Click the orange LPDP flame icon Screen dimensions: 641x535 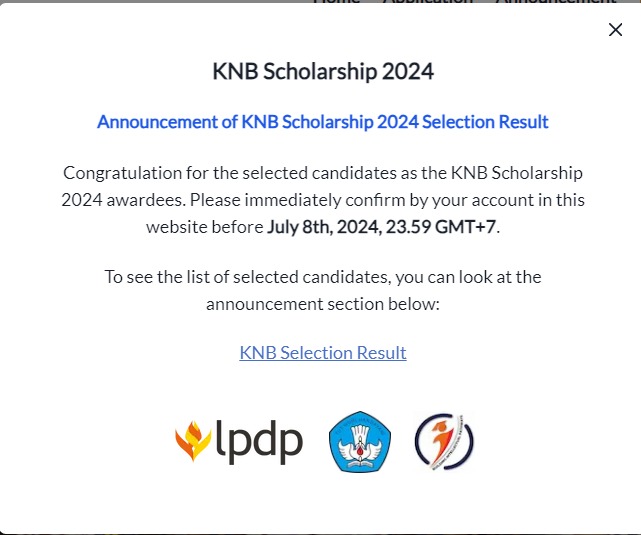point(192,441)
